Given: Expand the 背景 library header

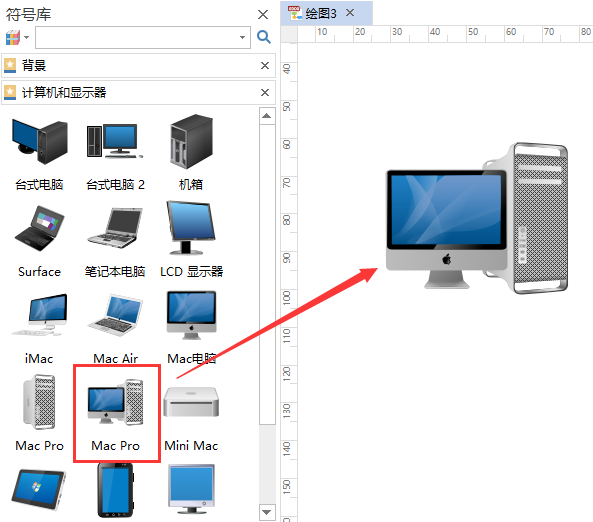Looking at the screenshot, I should point(138,66).
